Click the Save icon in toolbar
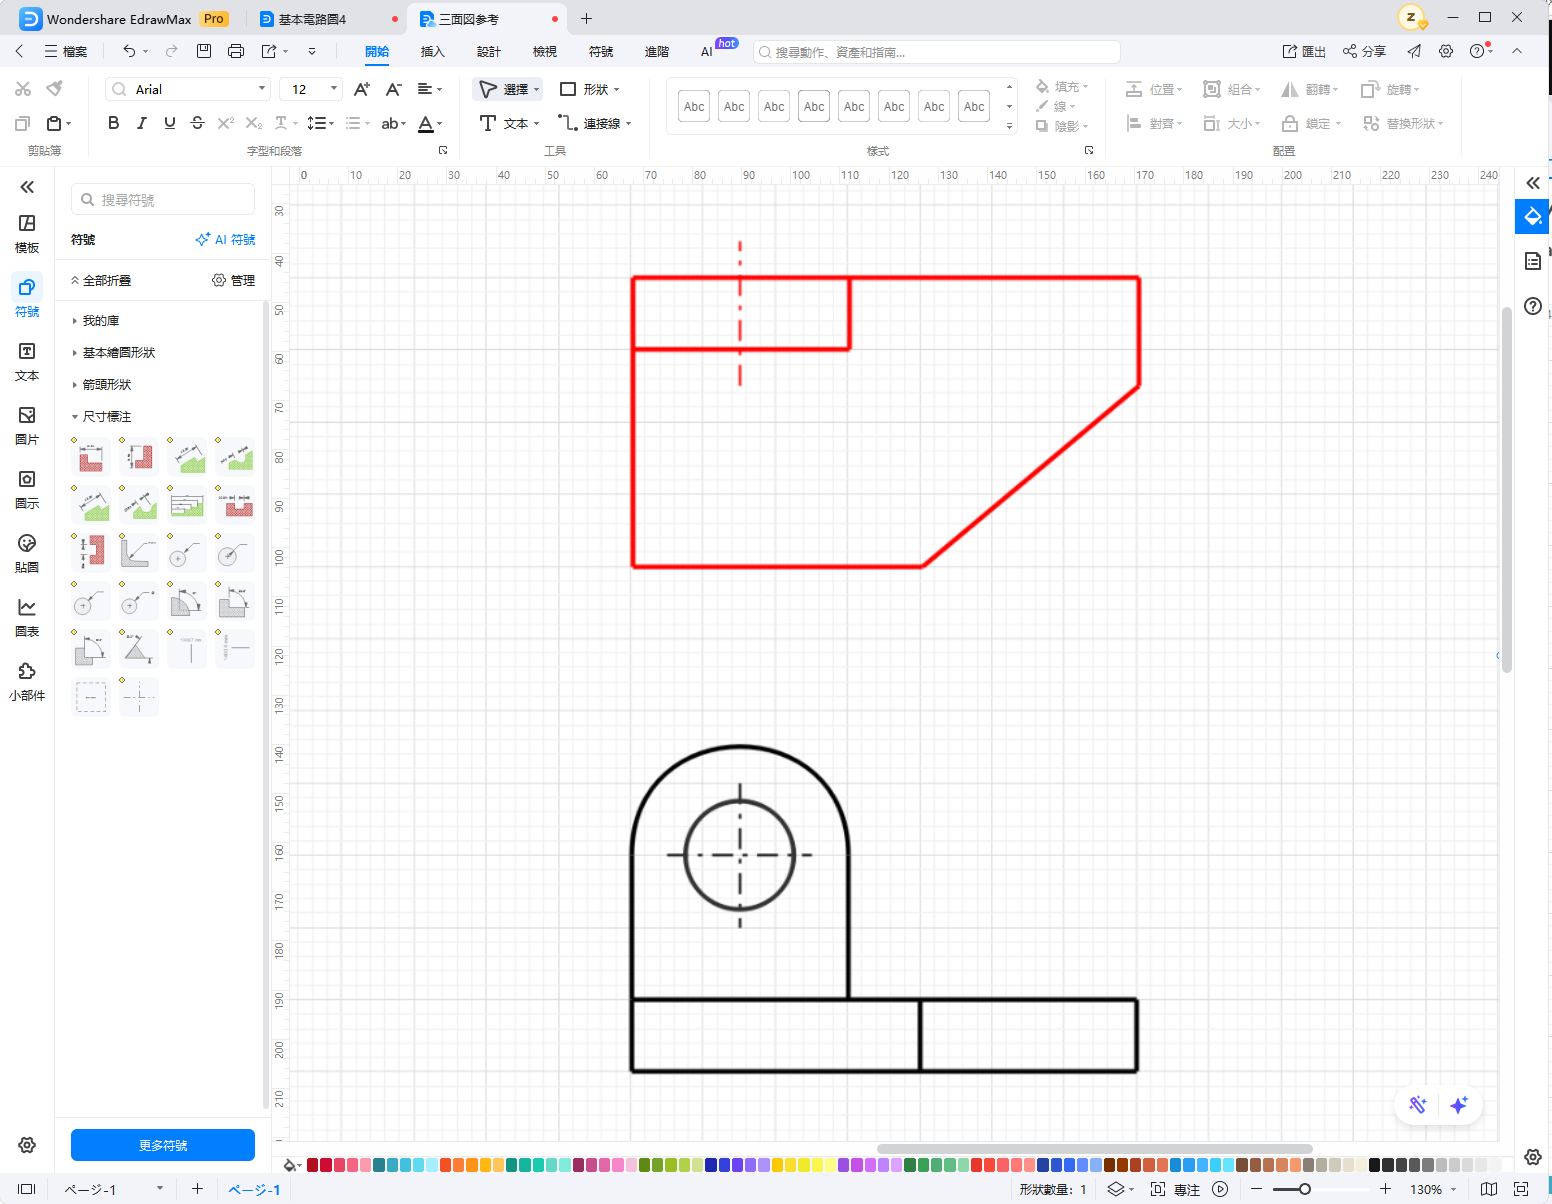The width and height of the screenshot is (1552, 1204). coord(204,51)
